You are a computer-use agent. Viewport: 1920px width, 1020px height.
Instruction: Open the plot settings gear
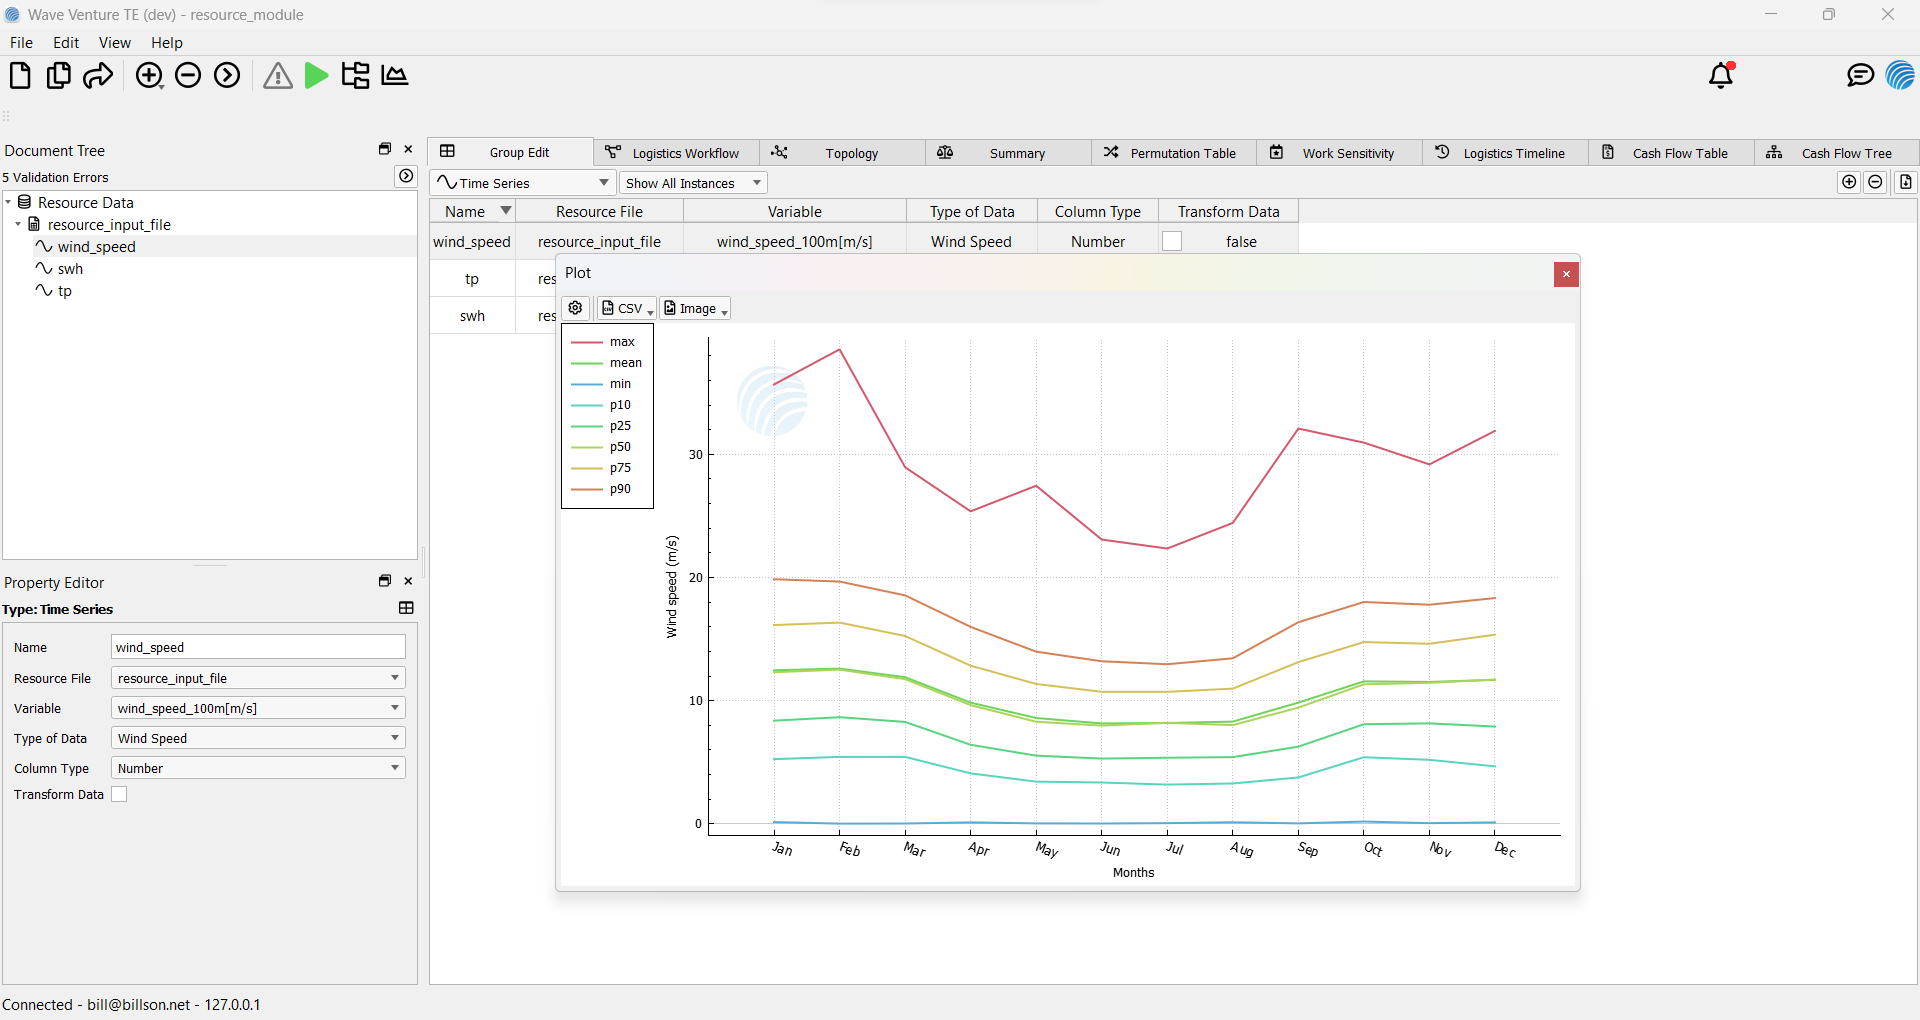coord(576,308)
